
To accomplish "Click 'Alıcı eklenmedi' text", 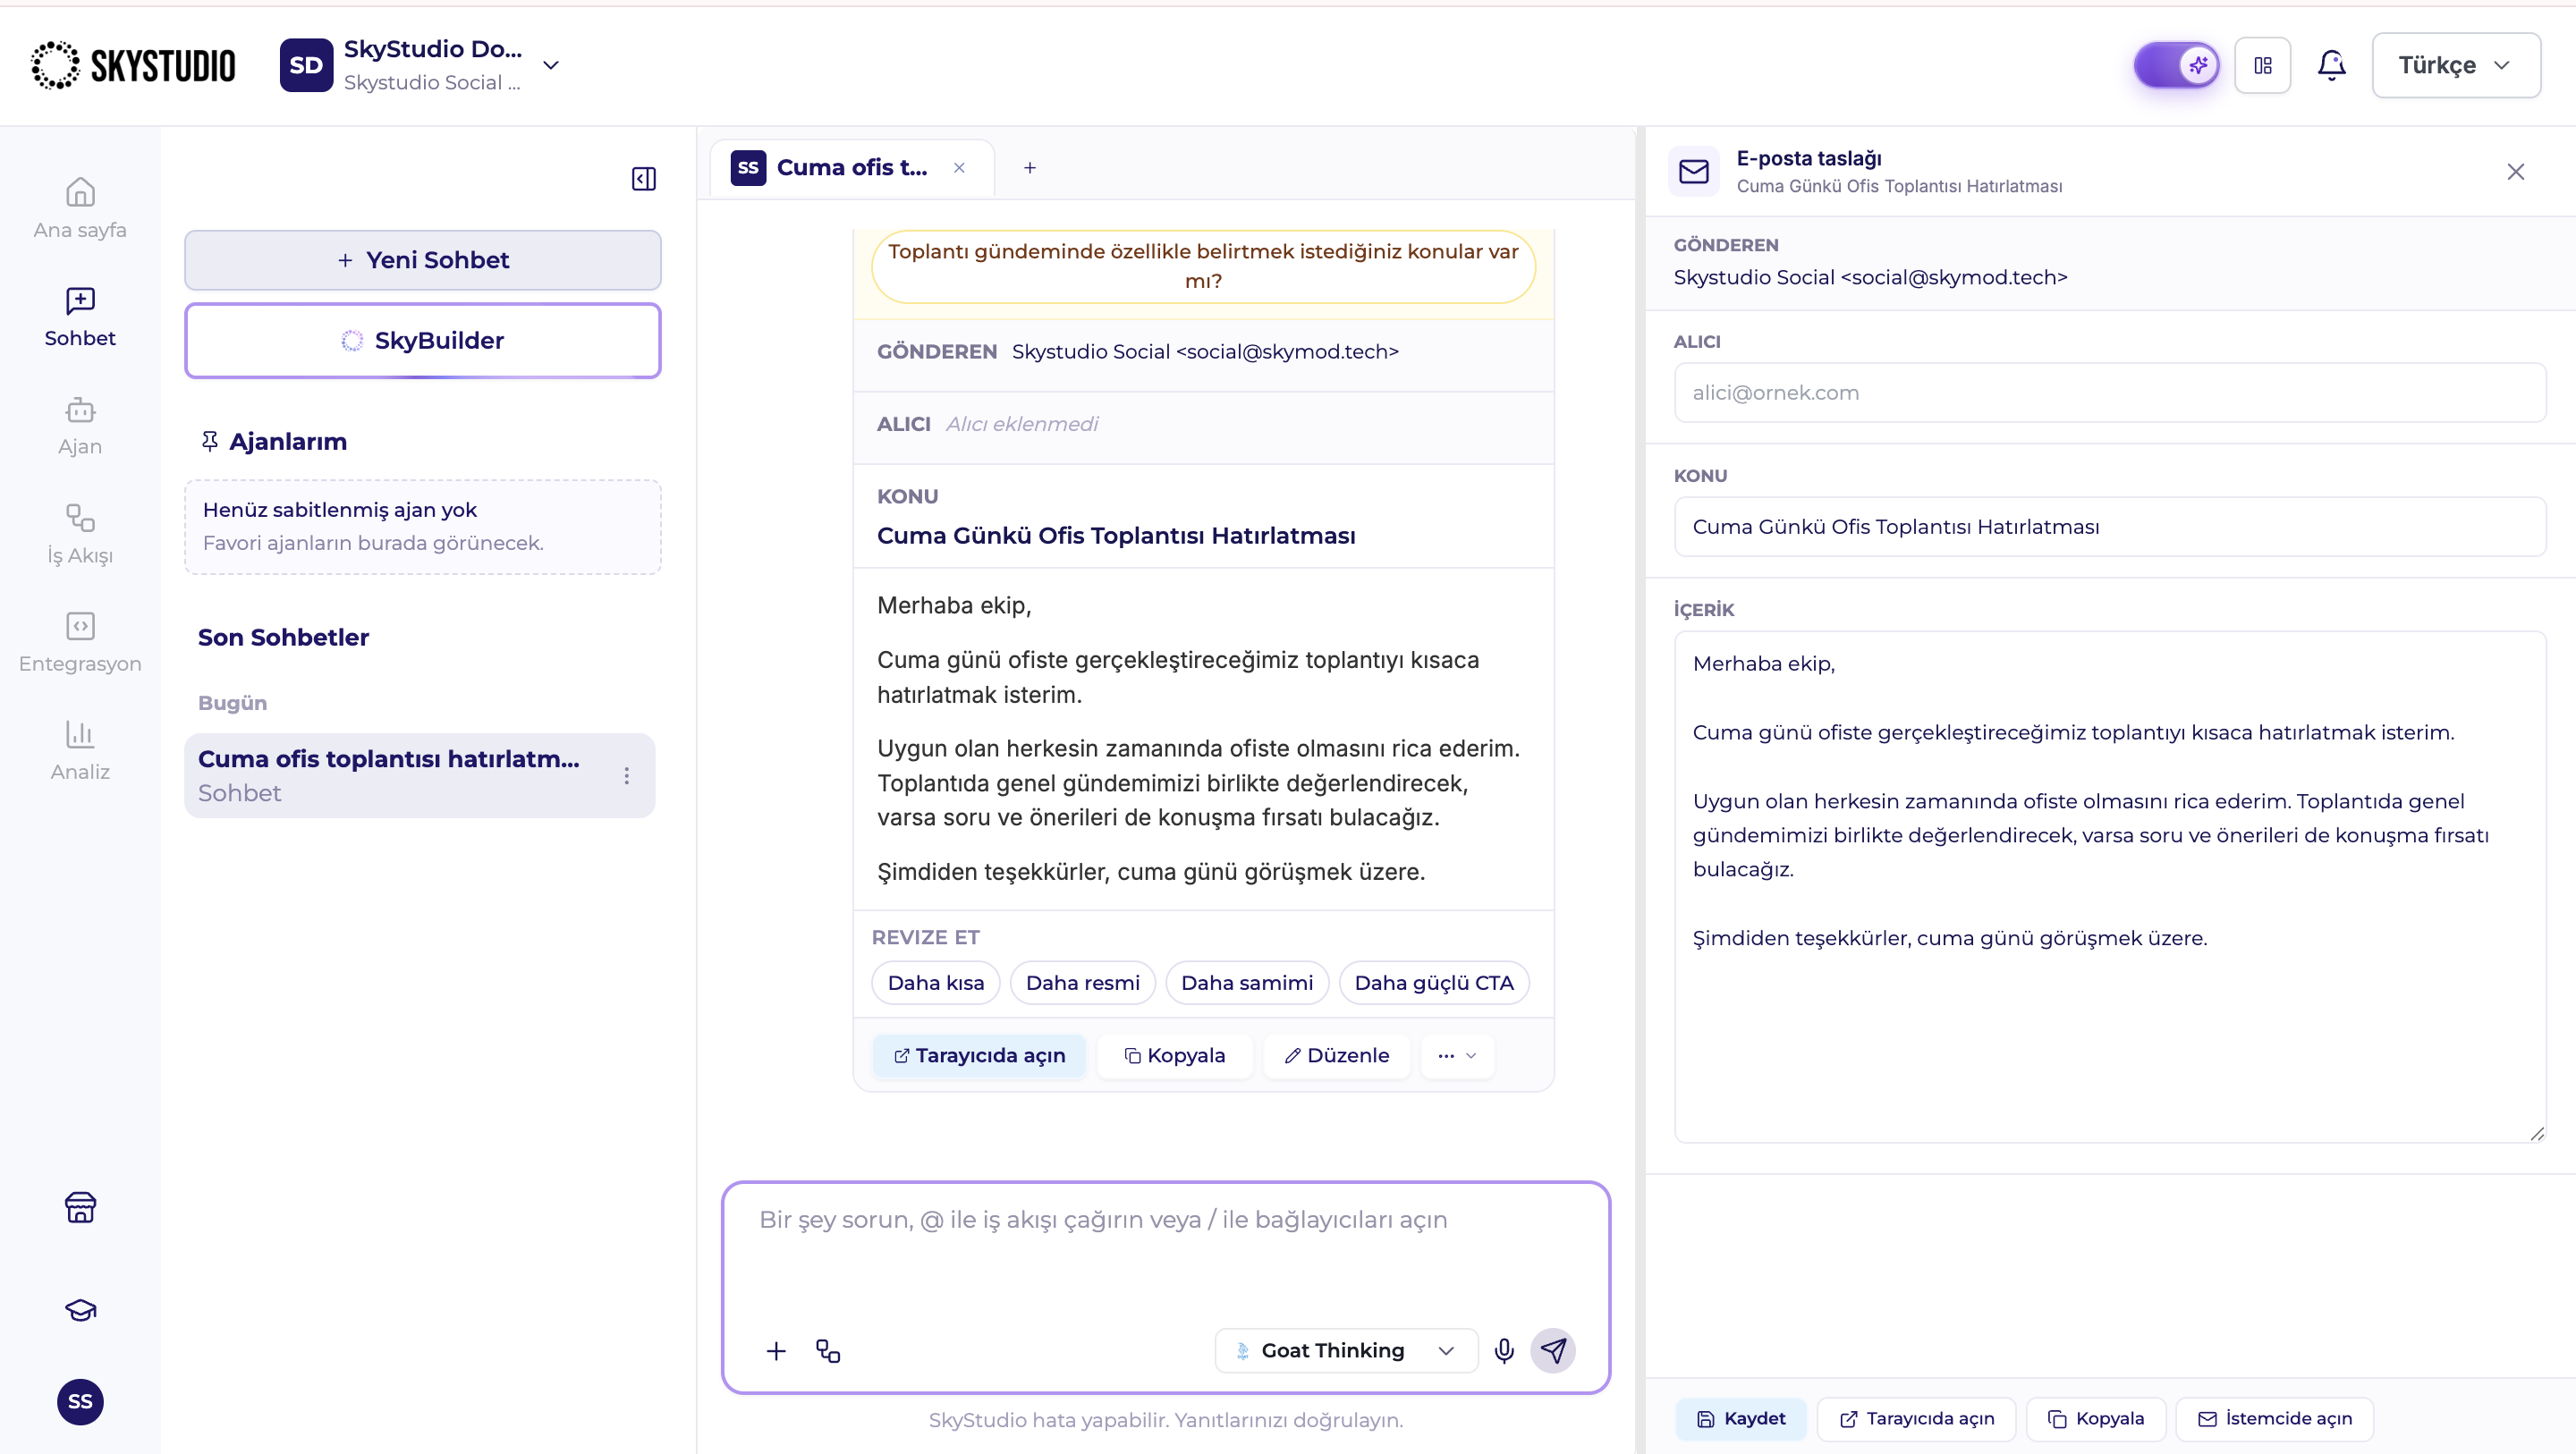I will pos(1021,424).
